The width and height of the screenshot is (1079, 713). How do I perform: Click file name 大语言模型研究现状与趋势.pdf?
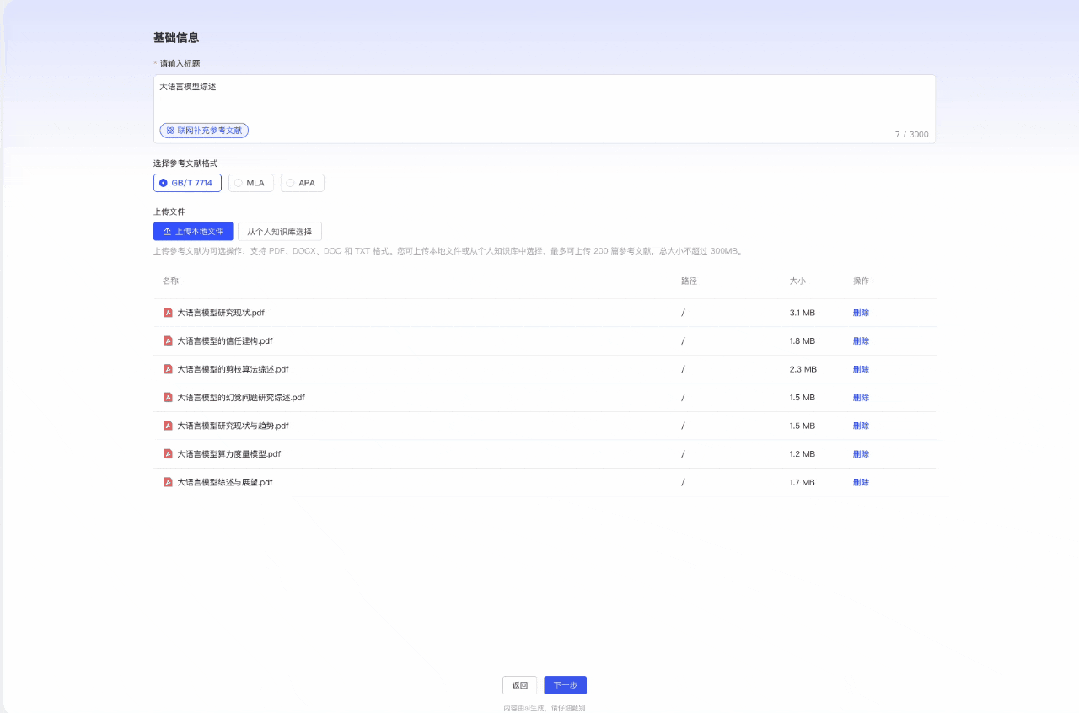[x=233, y=425]
